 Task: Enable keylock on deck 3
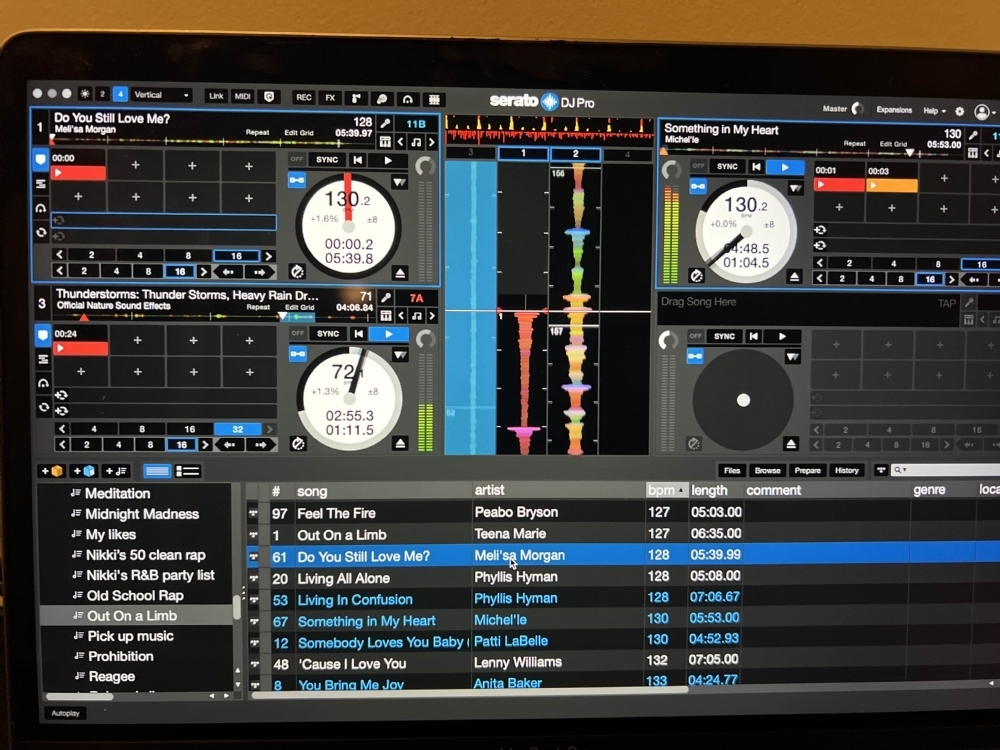pyautogui.click(x=297, y=353)
